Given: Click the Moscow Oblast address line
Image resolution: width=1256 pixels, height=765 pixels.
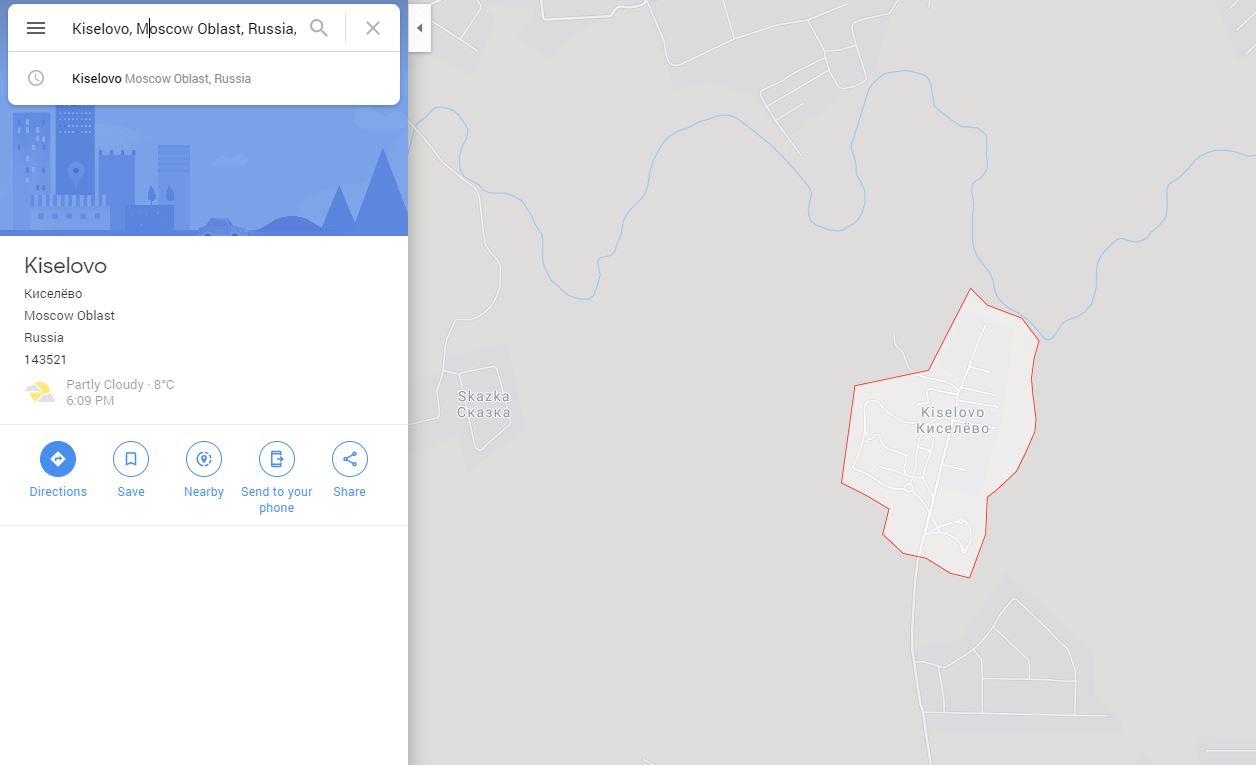Looking at the screenshot, I should pos(69,316).
